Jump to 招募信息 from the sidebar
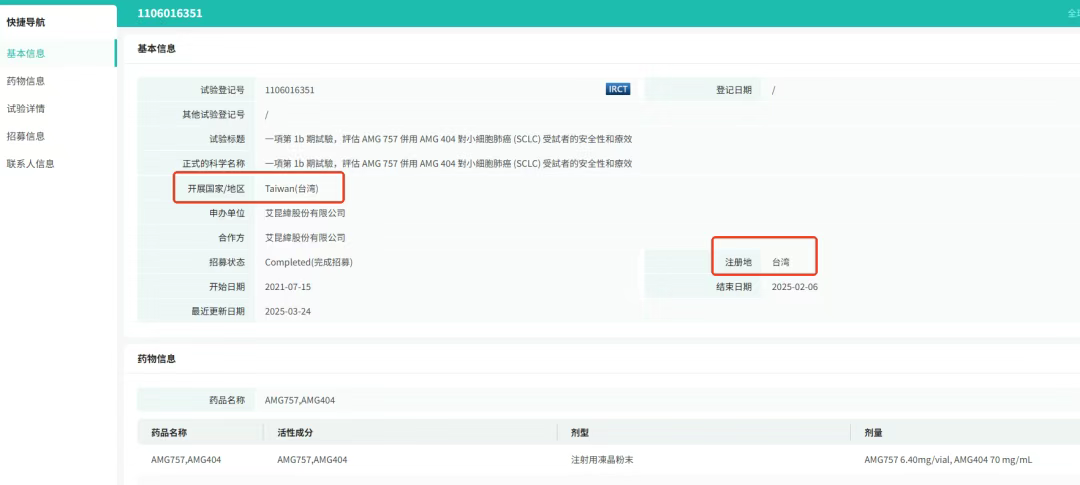The image size is (1080, 485). pos(26,136)
